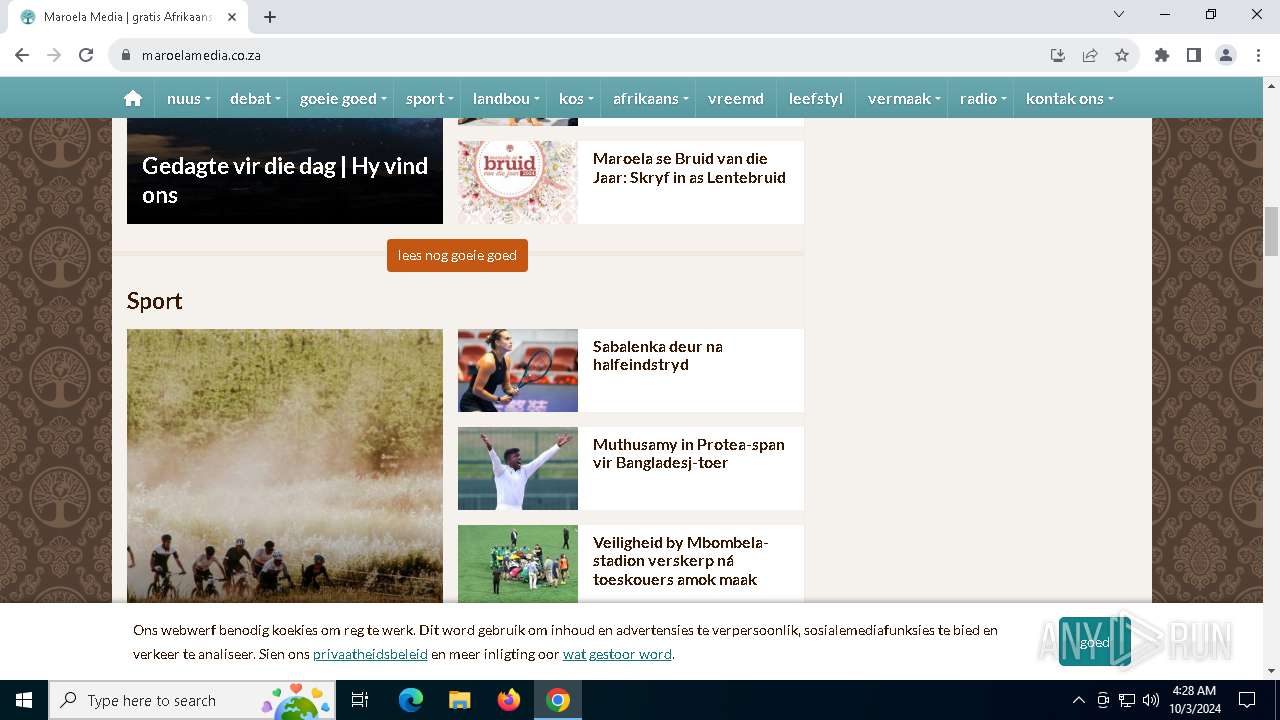The height and width of the screenshot is (720, 1280).
Task: Install app icon in address bar
Action: 1058,55
